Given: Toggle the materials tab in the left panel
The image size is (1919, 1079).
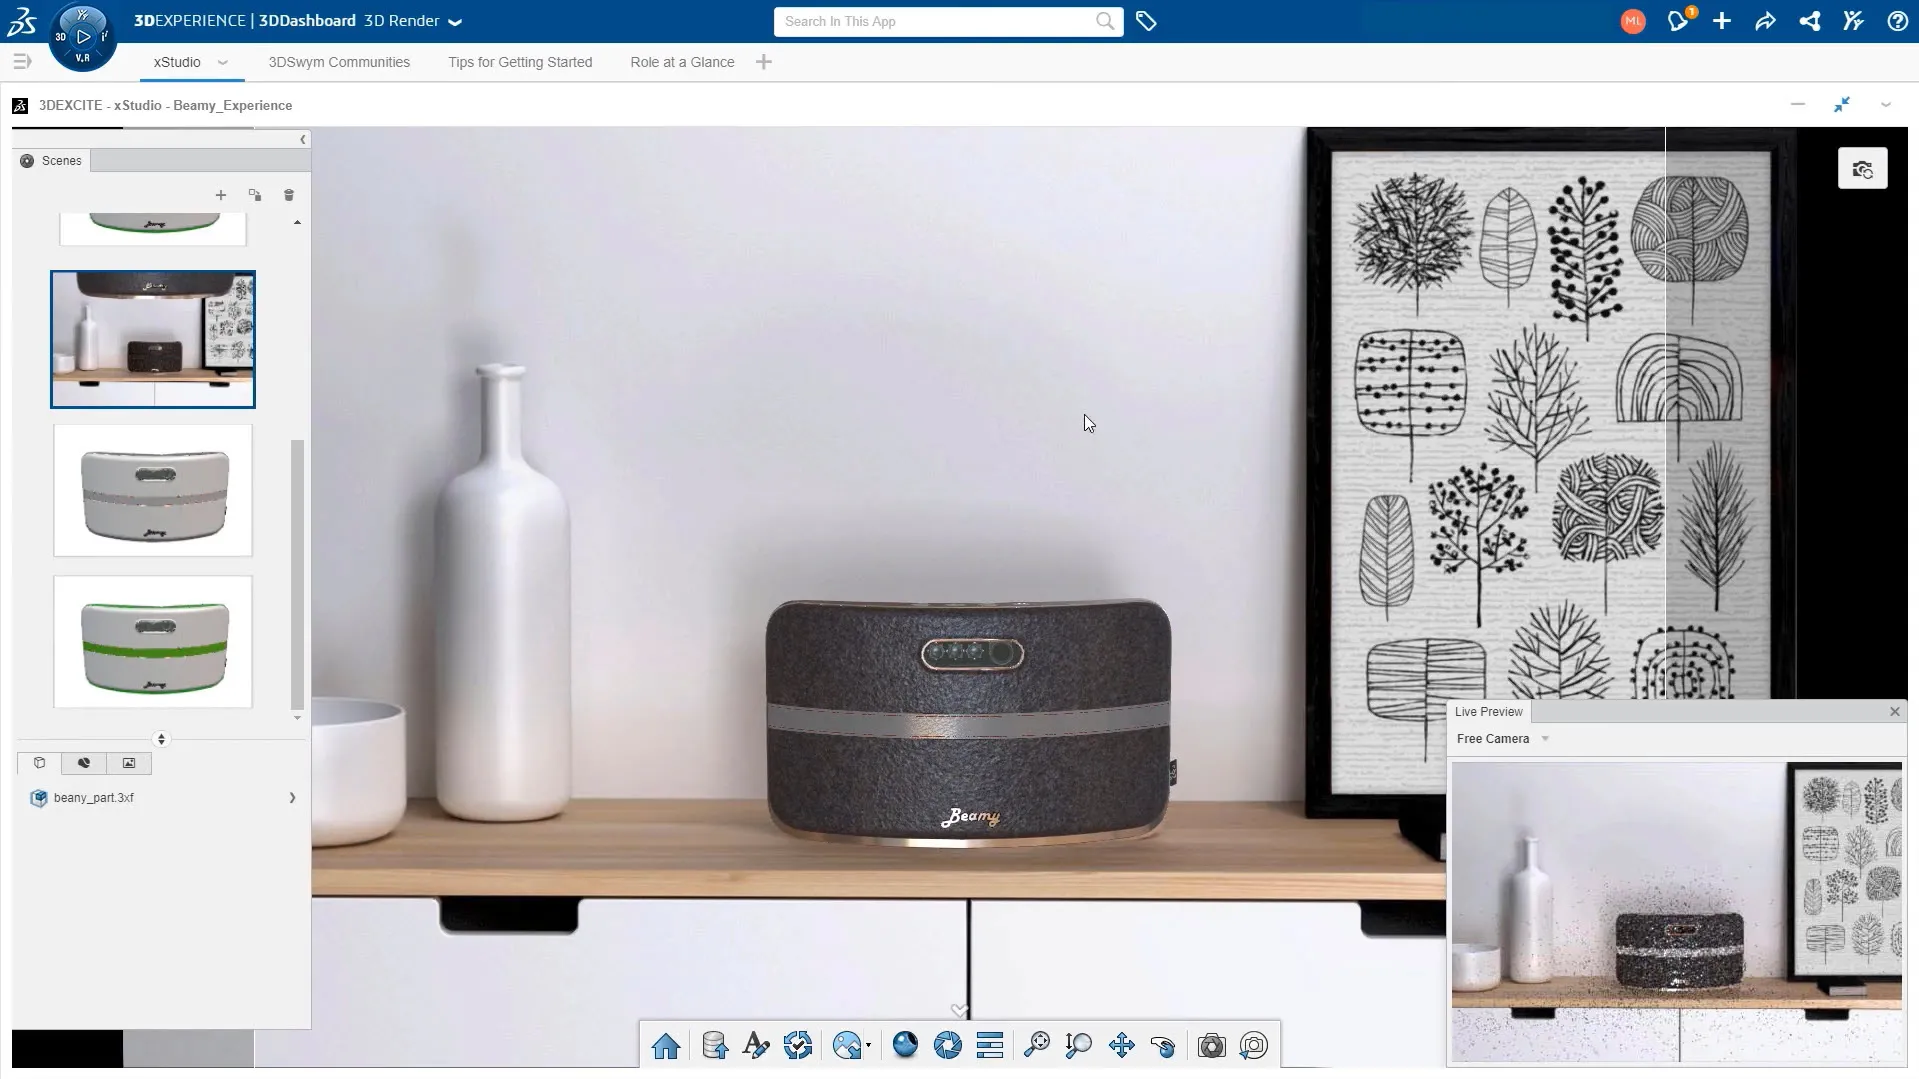Looking at the screenshot, I should coord(84,763).
